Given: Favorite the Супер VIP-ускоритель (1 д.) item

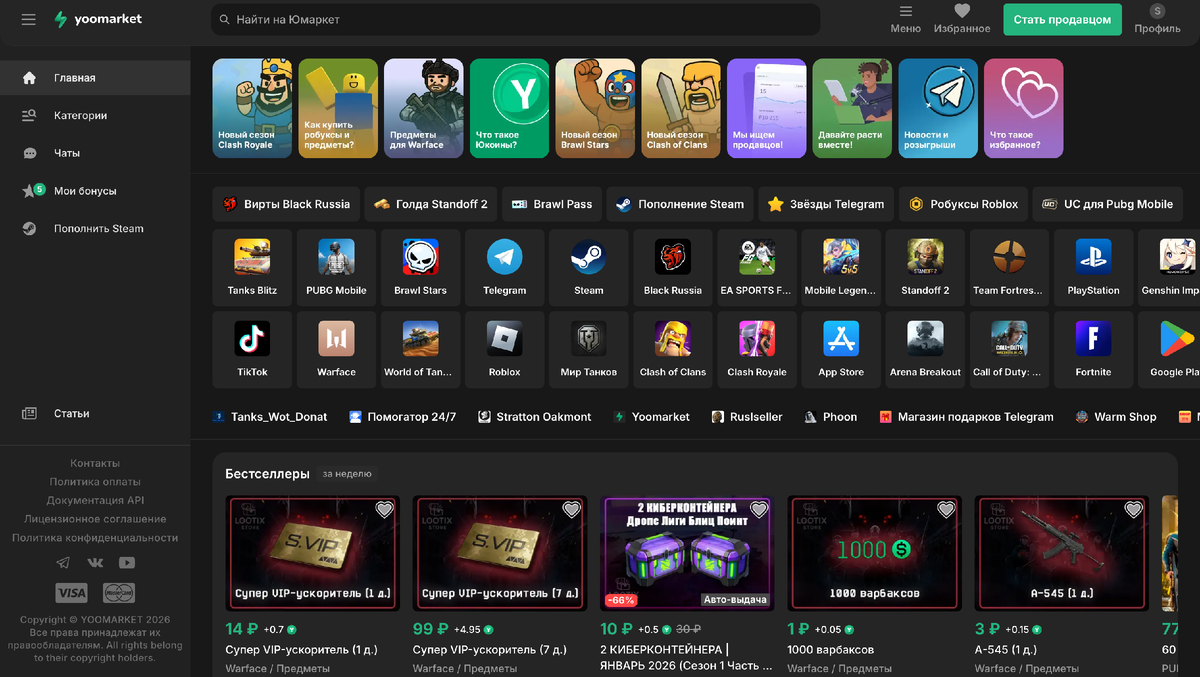Looking at the screenshot, I should click(384, 510).
